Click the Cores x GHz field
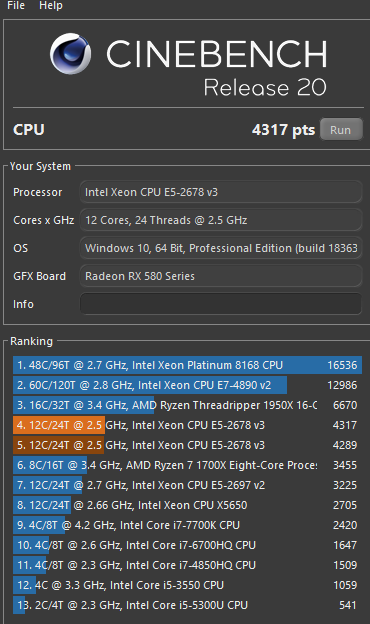 [x=221, y=220]
